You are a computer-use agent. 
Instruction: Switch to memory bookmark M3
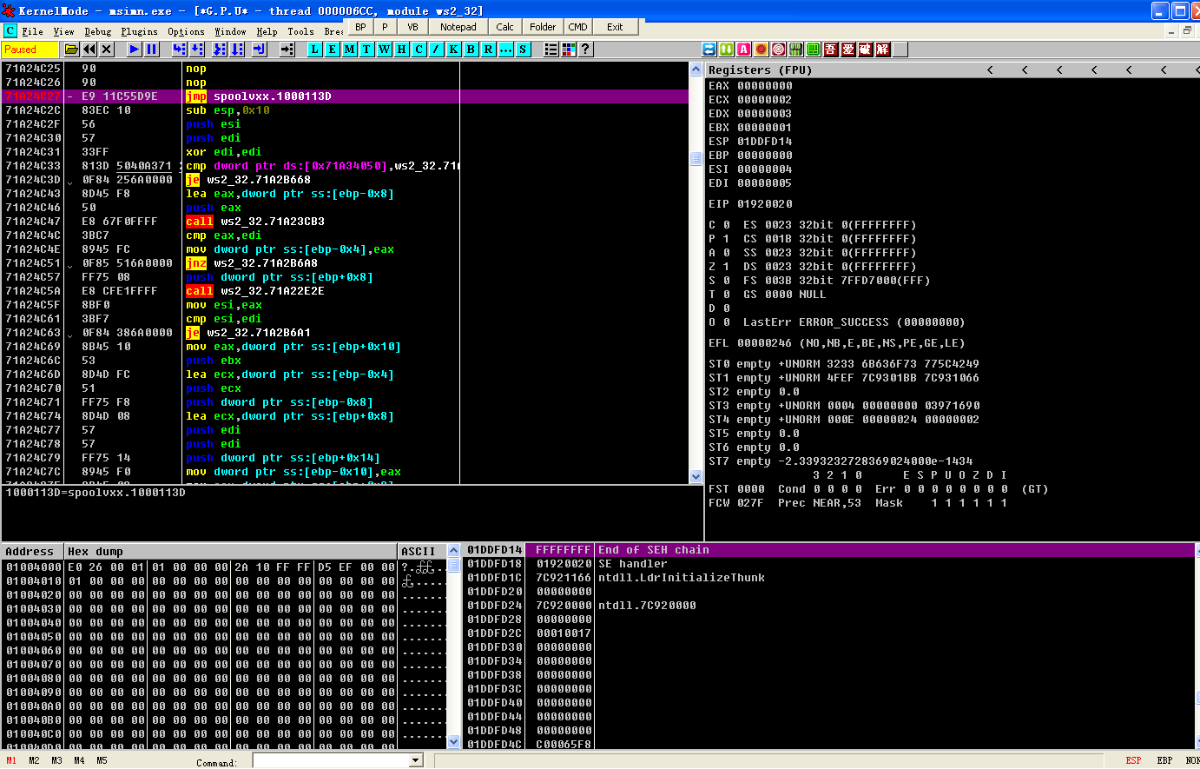click(57, 761)
